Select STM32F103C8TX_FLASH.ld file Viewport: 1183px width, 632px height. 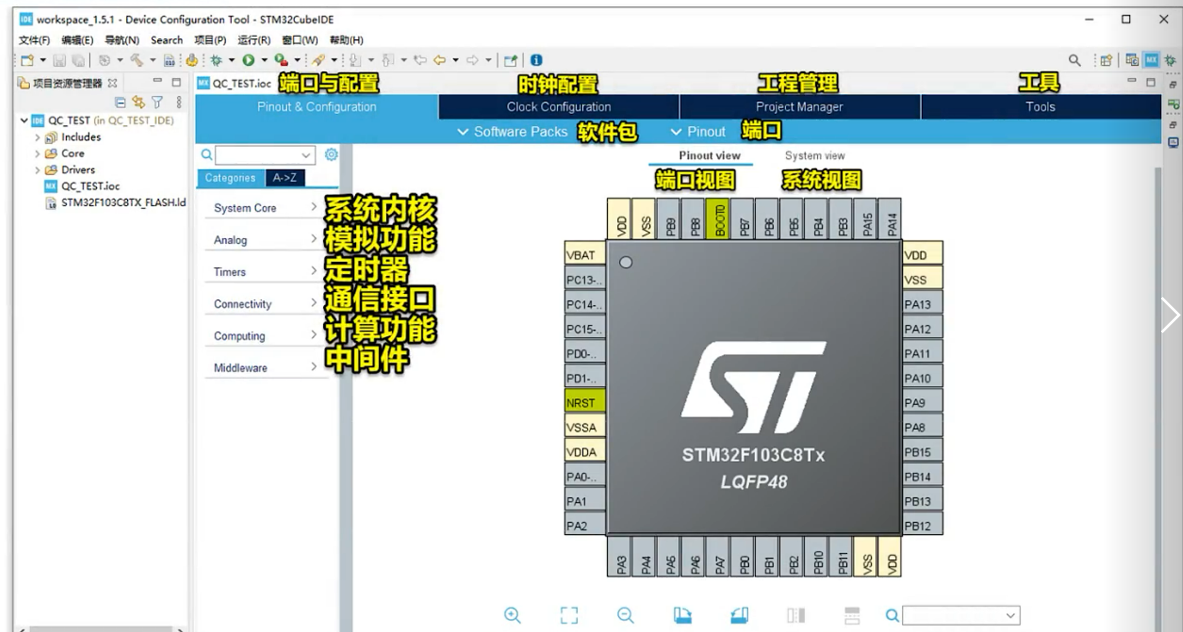pos(123,203)
